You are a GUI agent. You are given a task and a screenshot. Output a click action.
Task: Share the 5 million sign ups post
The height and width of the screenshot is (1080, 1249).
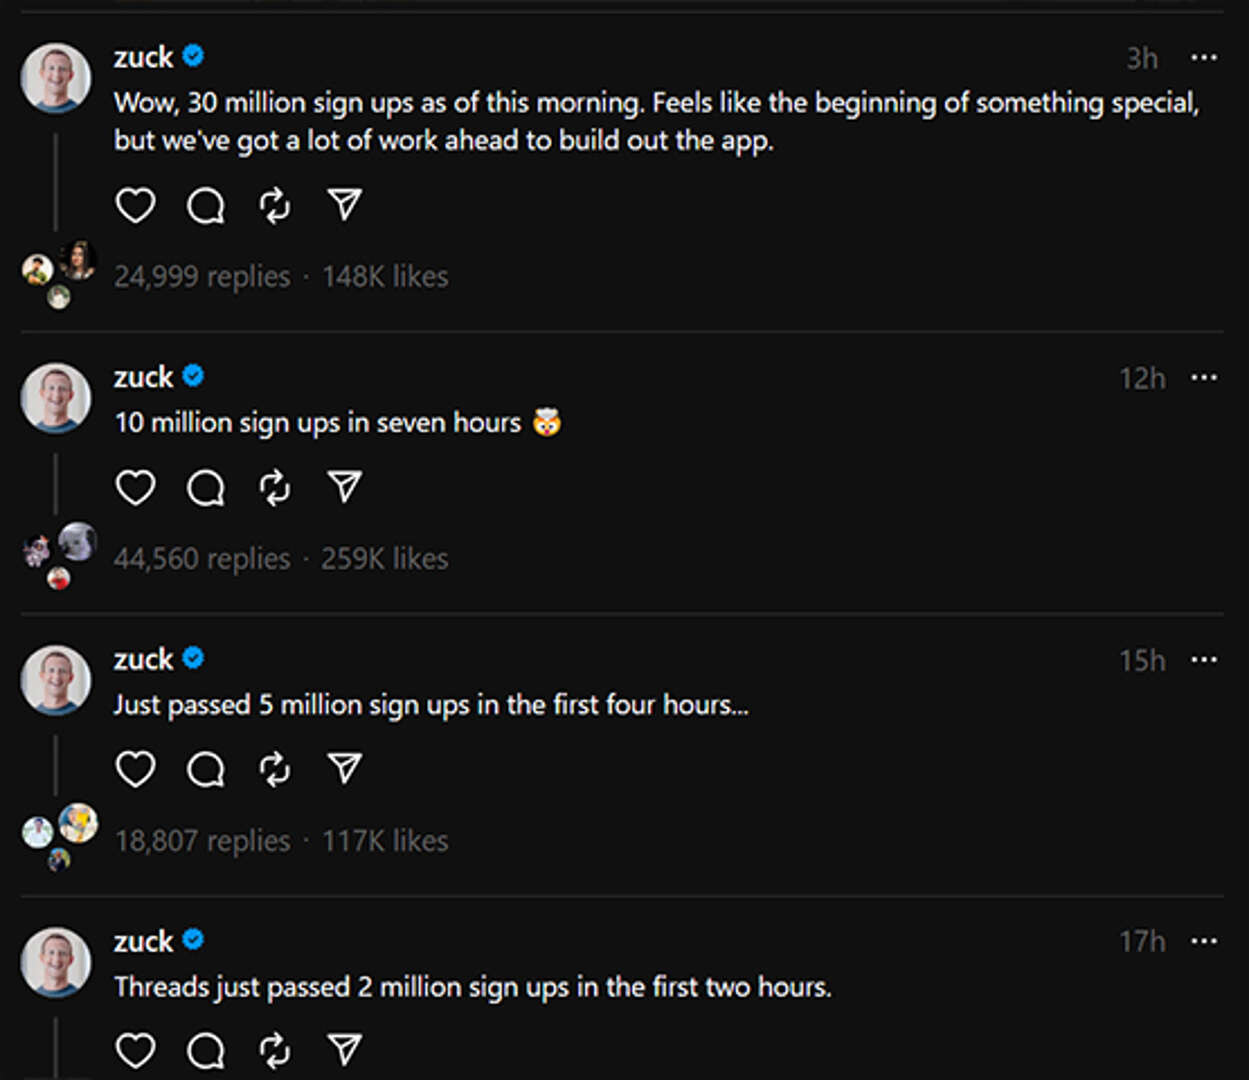(x=344, y=769)
